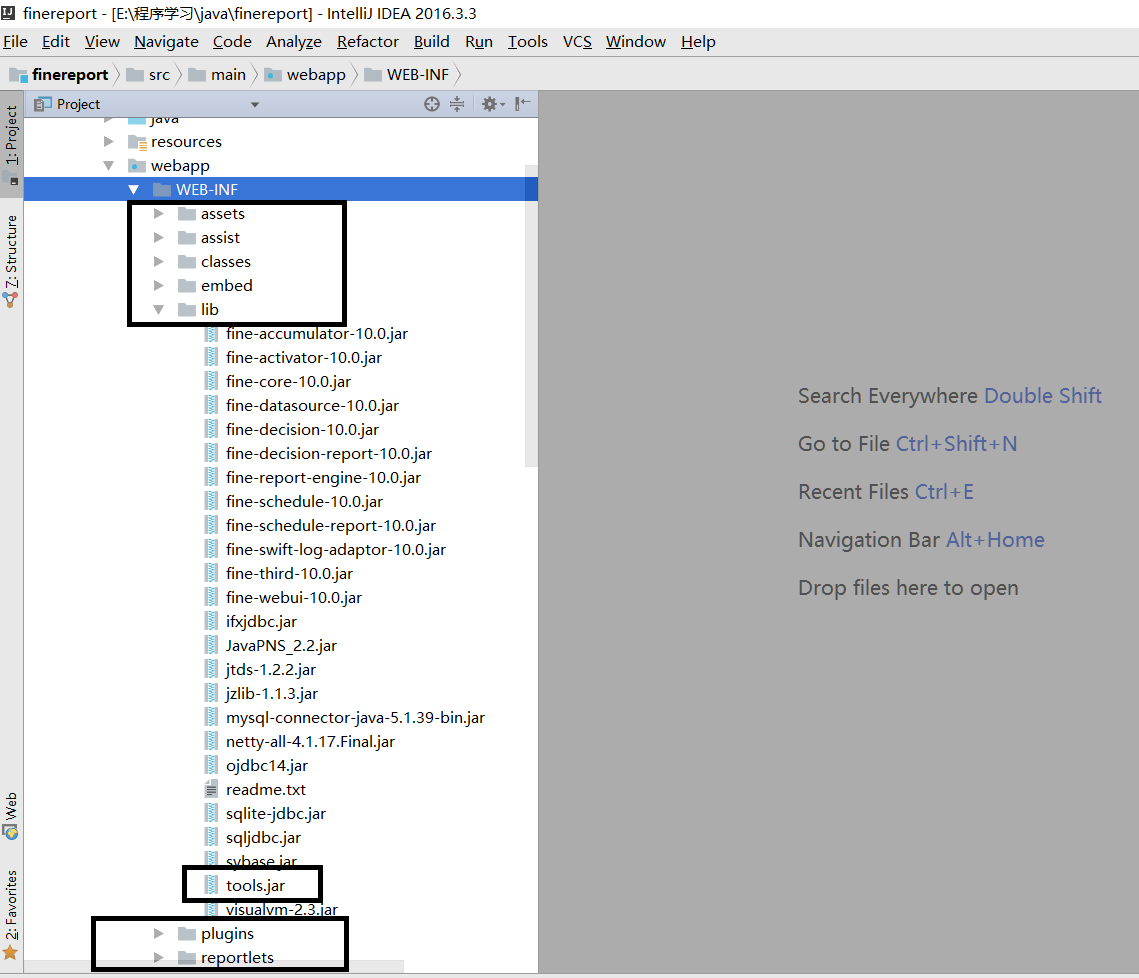The width and height of the screenshot is (1139, 978).
Task: Select fine-decision-report-10.0.jar file
Action: [x=328, y=453]
